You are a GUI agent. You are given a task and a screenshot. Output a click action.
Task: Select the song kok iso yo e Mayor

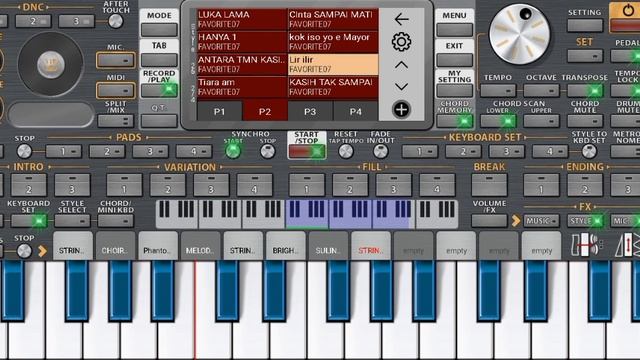(333, 42)
